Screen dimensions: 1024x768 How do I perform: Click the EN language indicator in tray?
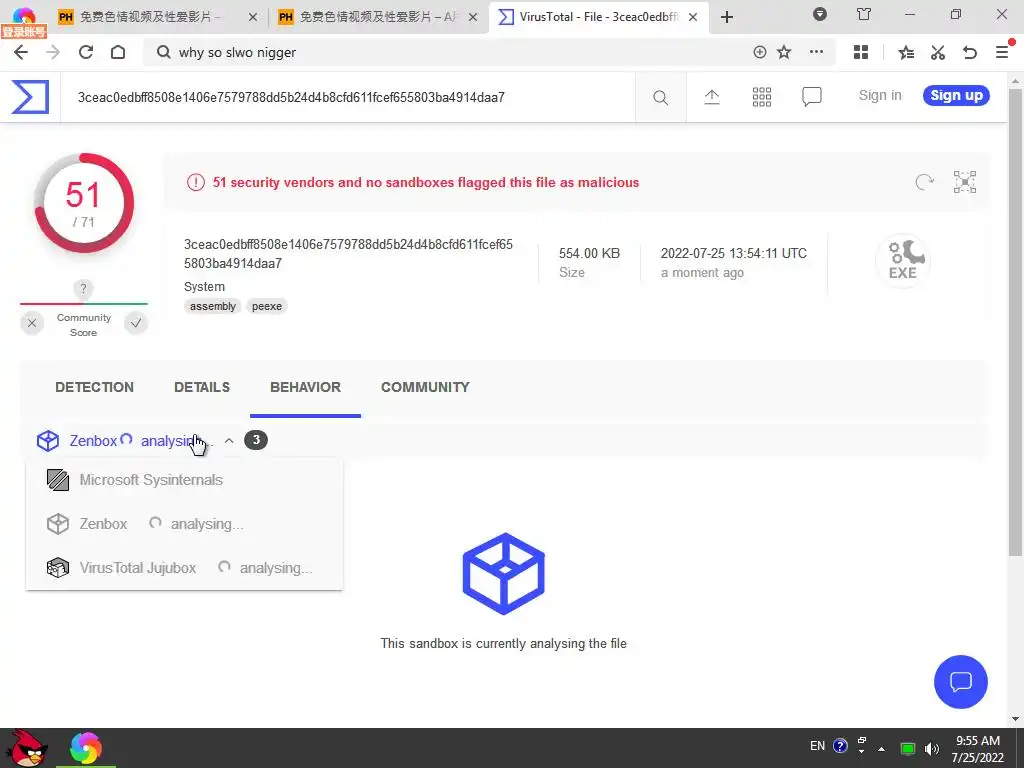pos(817,746)
